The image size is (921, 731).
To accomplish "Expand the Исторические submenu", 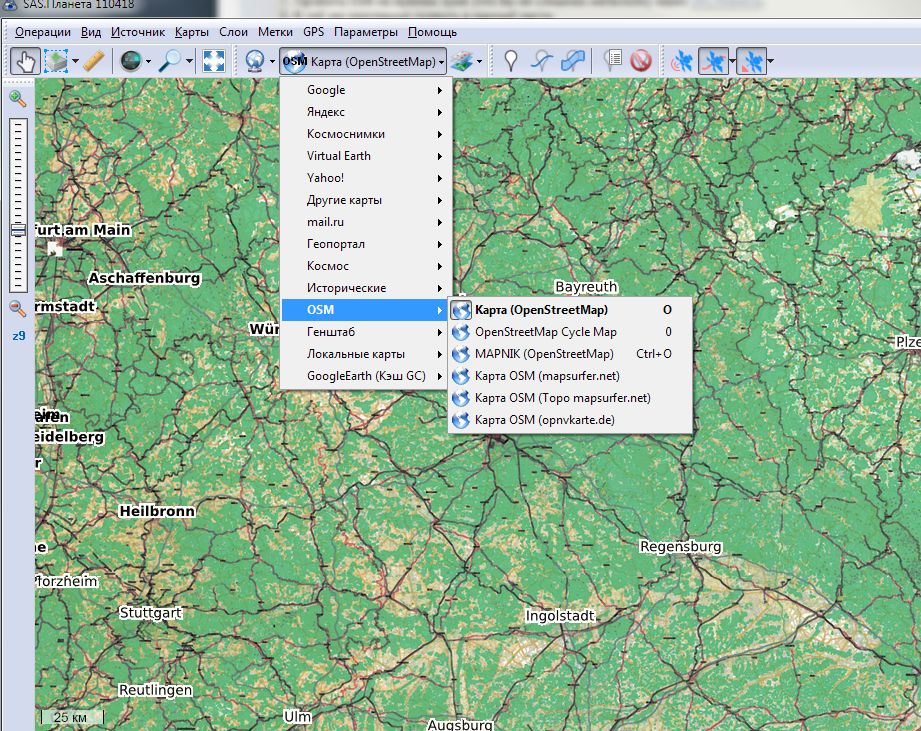I will (x=366, y=288).
